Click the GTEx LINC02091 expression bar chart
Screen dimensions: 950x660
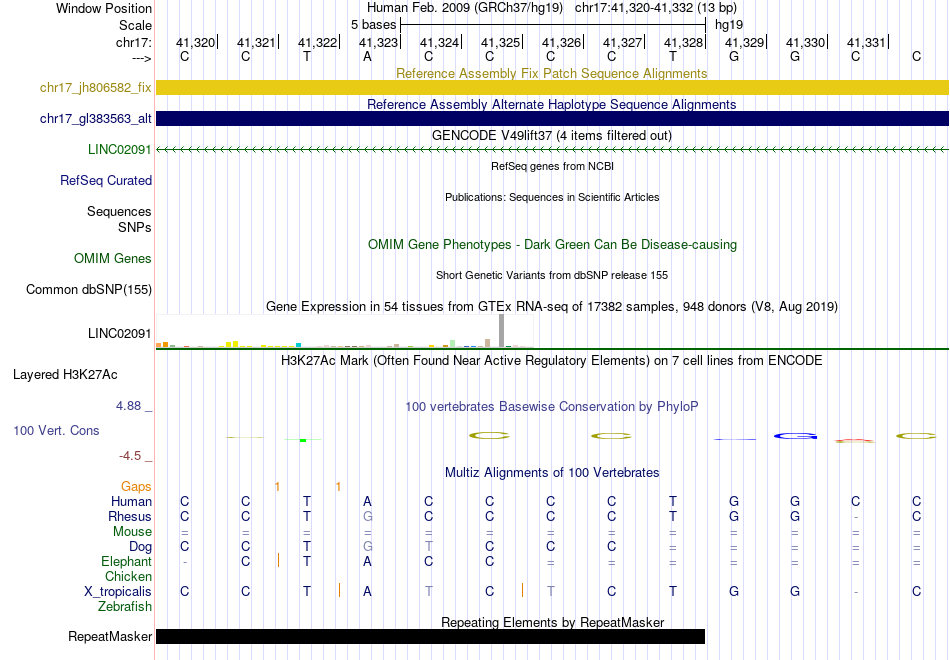point(345,331)
